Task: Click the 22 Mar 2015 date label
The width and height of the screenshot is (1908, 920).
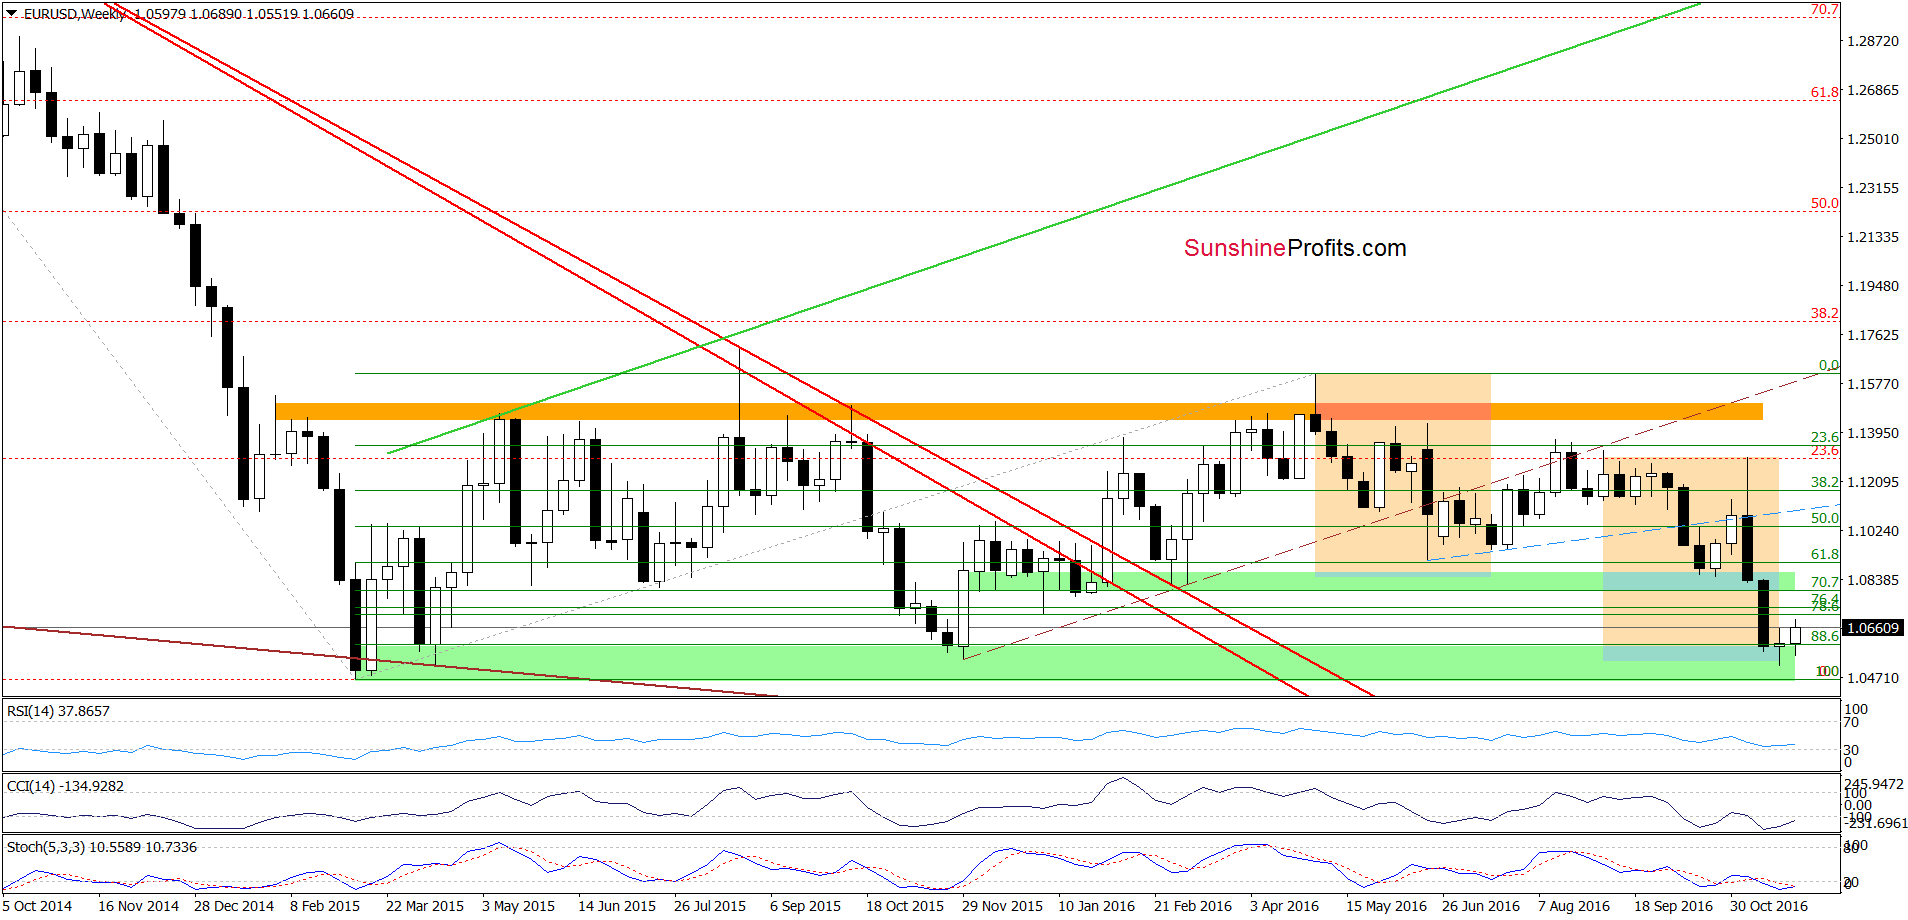Action: [x=425, y=906]
